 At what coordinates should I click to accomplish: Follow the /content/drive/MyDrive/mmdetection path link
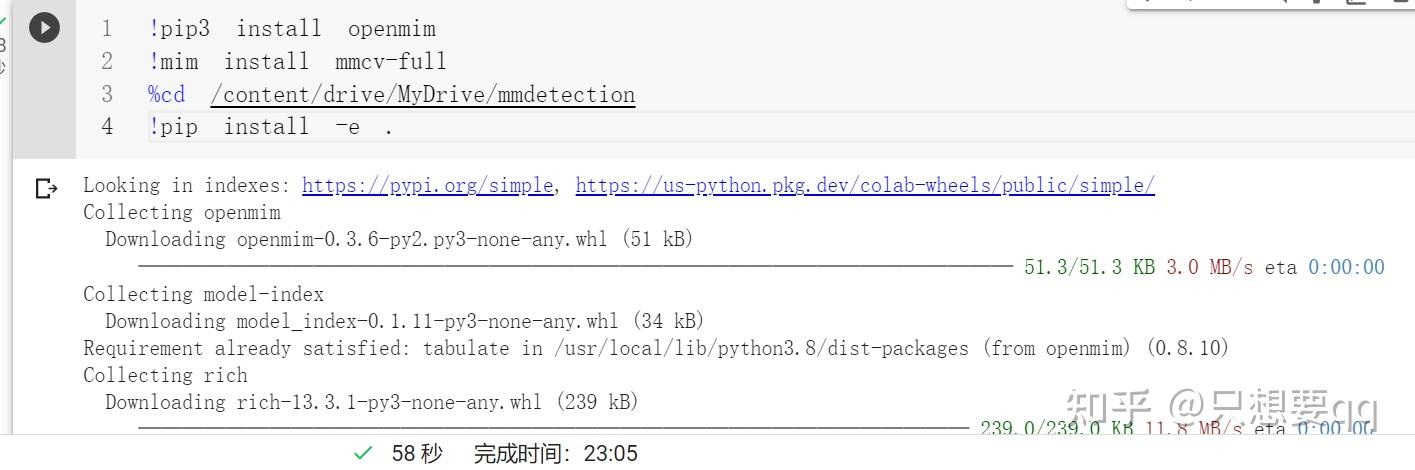[x=423, y=95]
